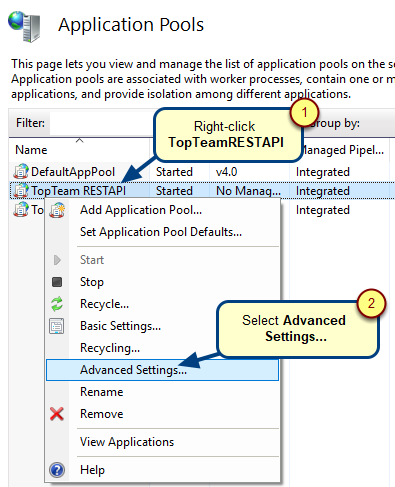Click TopTeam RESTAPI's Integrated pipeline cell
The height and width of the screenshot is (487, 395).
(x=323, y=191)
